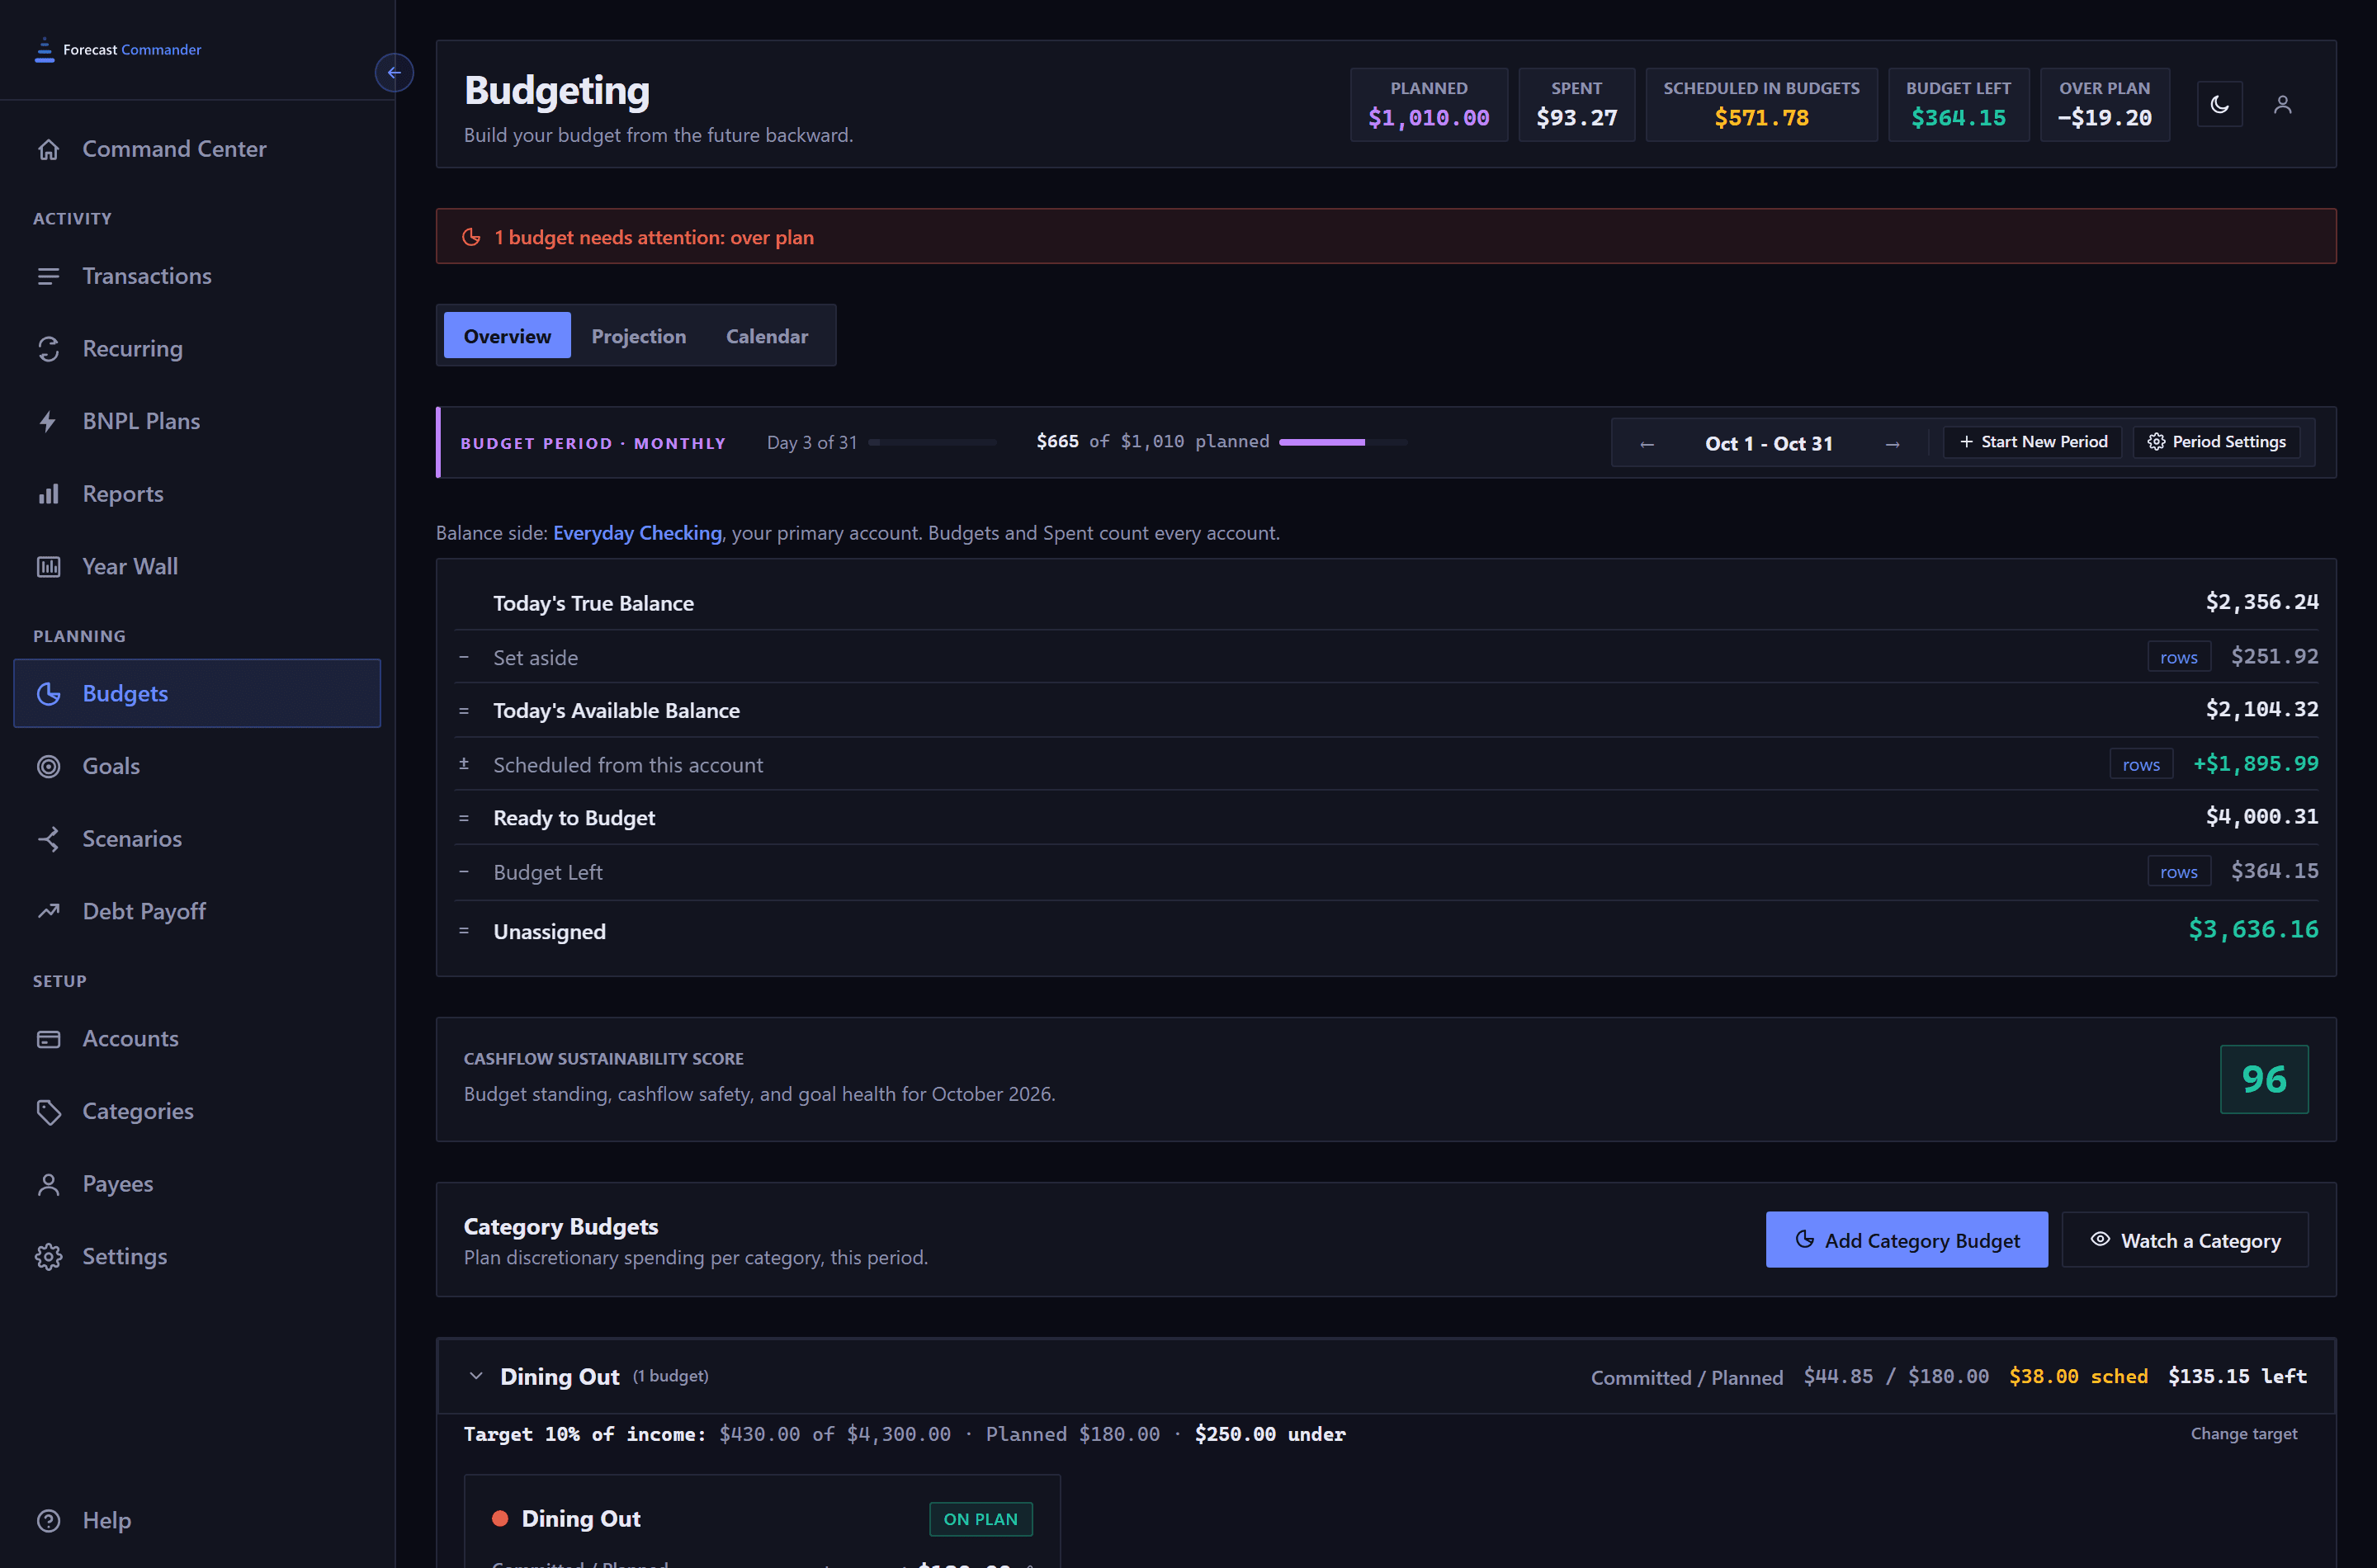Toggle dark mode with the moon icon

pyautogui.click(x=2219, y=104)
